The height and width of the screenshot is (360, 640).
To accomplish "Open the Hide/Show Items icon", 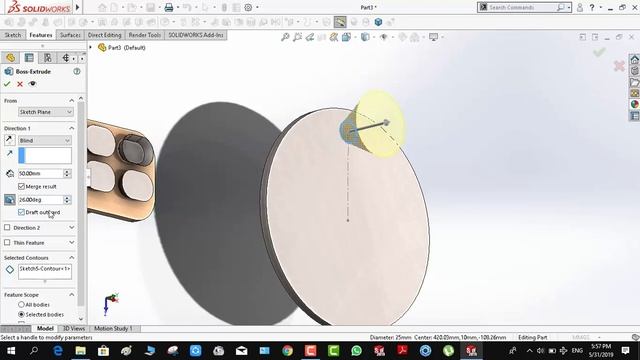I will click(x=384, y=37).
